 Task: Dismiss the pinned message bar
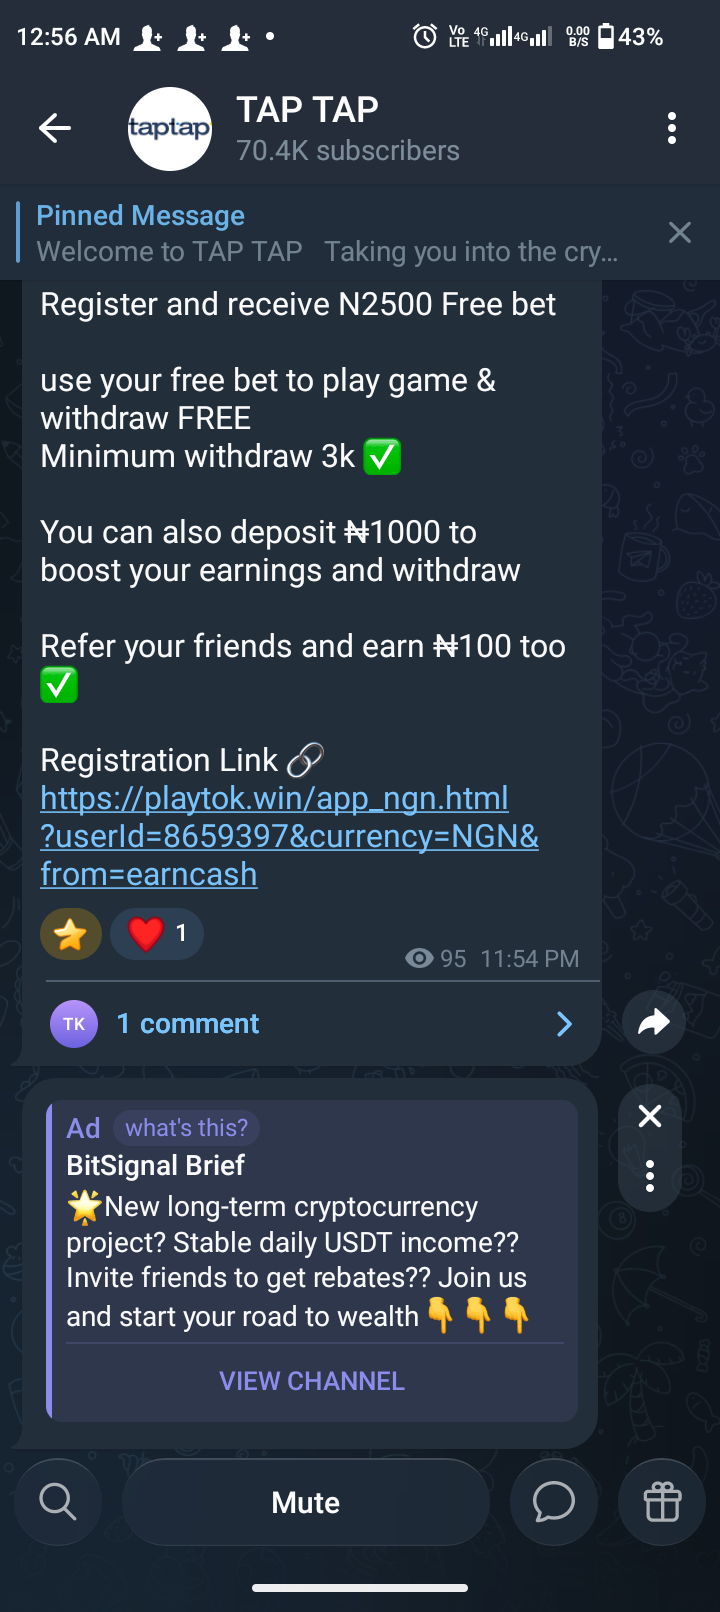[680, 233]
